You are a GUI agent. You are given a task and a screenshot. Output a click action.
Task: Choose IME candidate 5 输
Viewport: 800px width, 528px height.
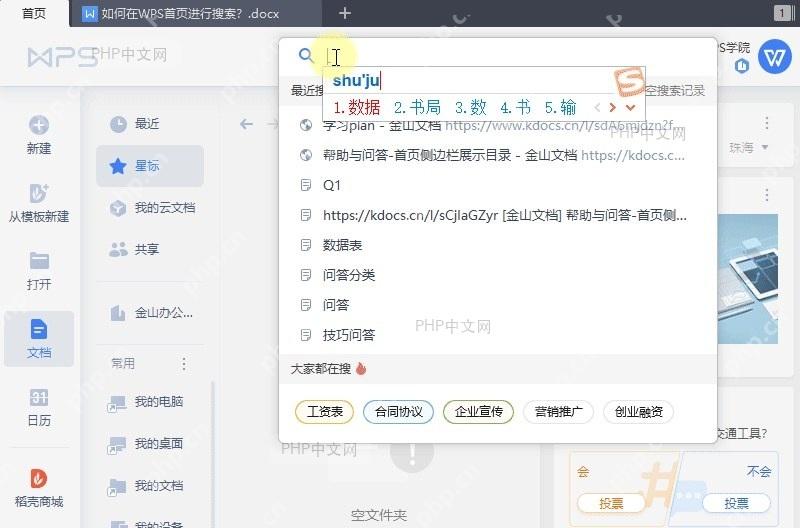(x=560, y=108)
